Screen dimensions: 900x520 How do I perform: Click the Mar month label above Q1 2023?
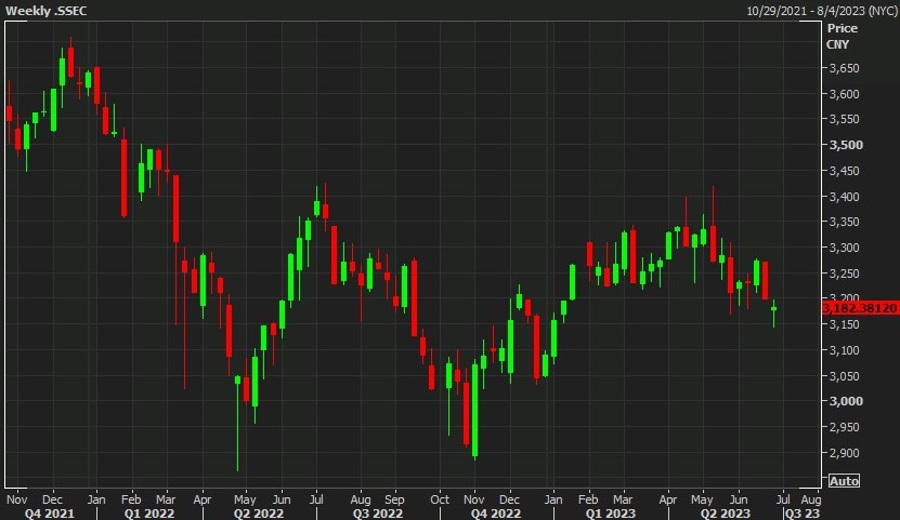(x=622, y=499)
